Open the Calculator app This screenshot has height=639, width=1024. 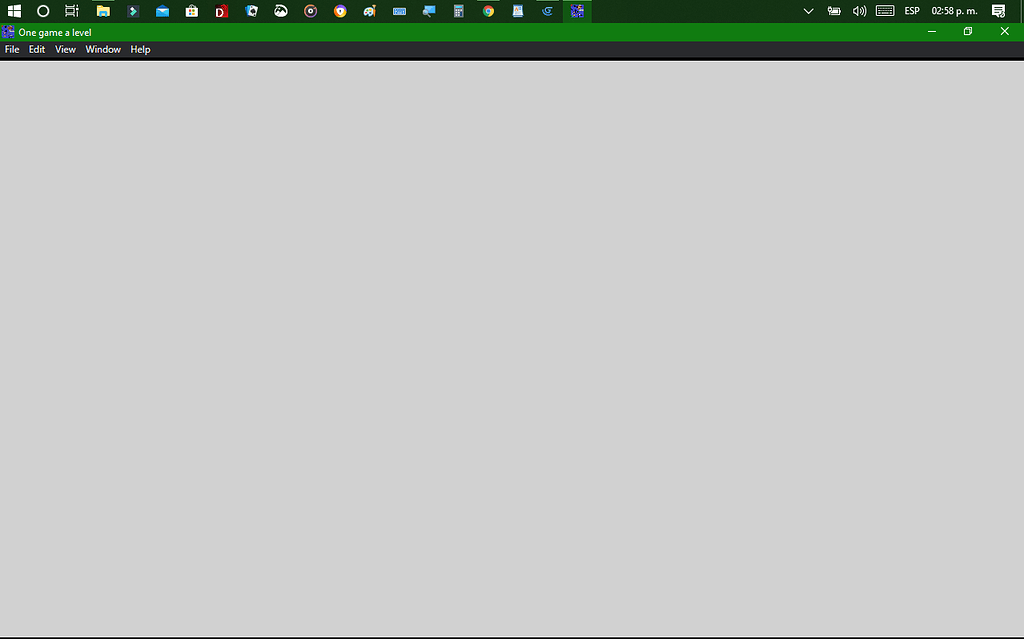(458, 11)
